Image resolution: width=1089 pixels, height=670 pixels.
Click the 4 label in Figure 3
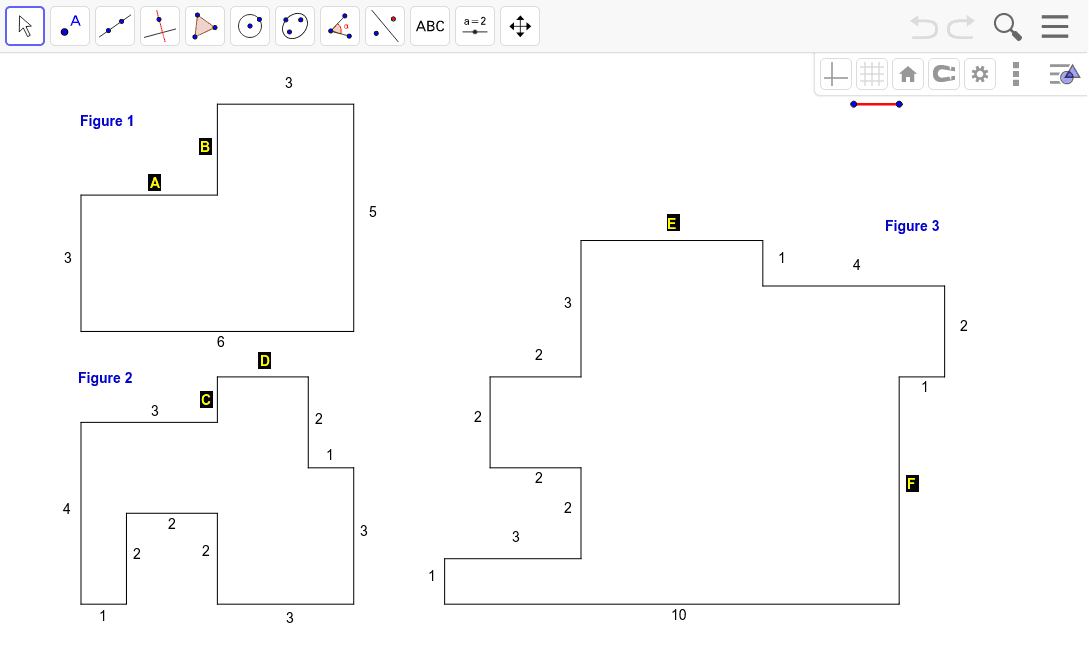[856, 265]
